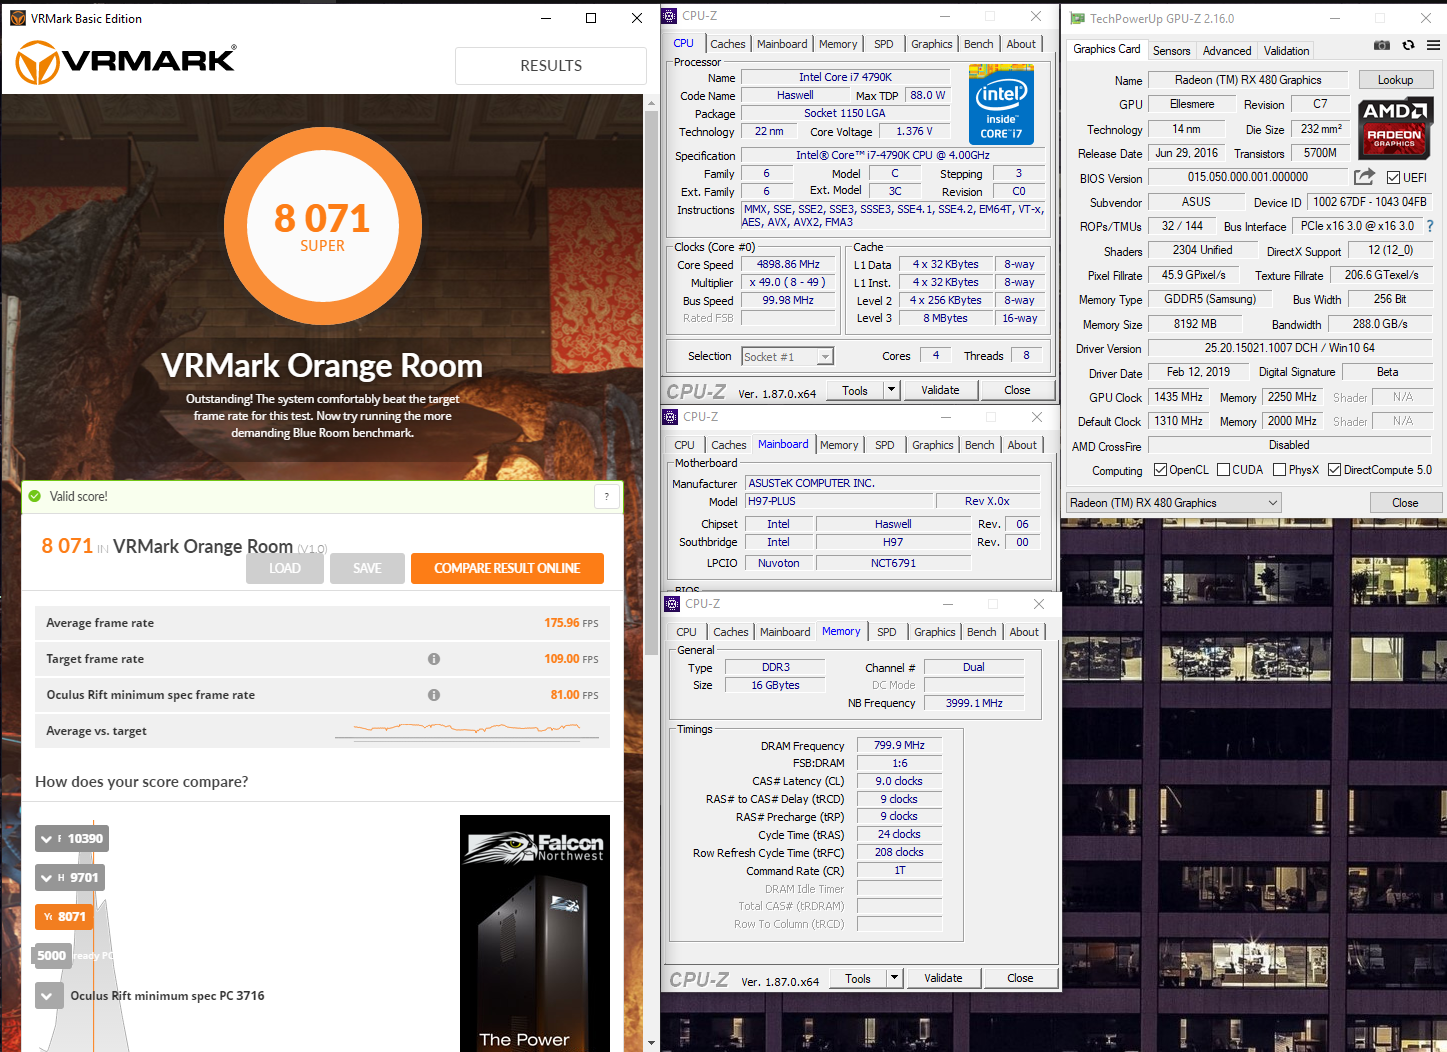The height and width of the screenshot is (1052, 1447).
Task: Click the Driver Version field in GPU-Z
Action: (x=1289, y=348)
